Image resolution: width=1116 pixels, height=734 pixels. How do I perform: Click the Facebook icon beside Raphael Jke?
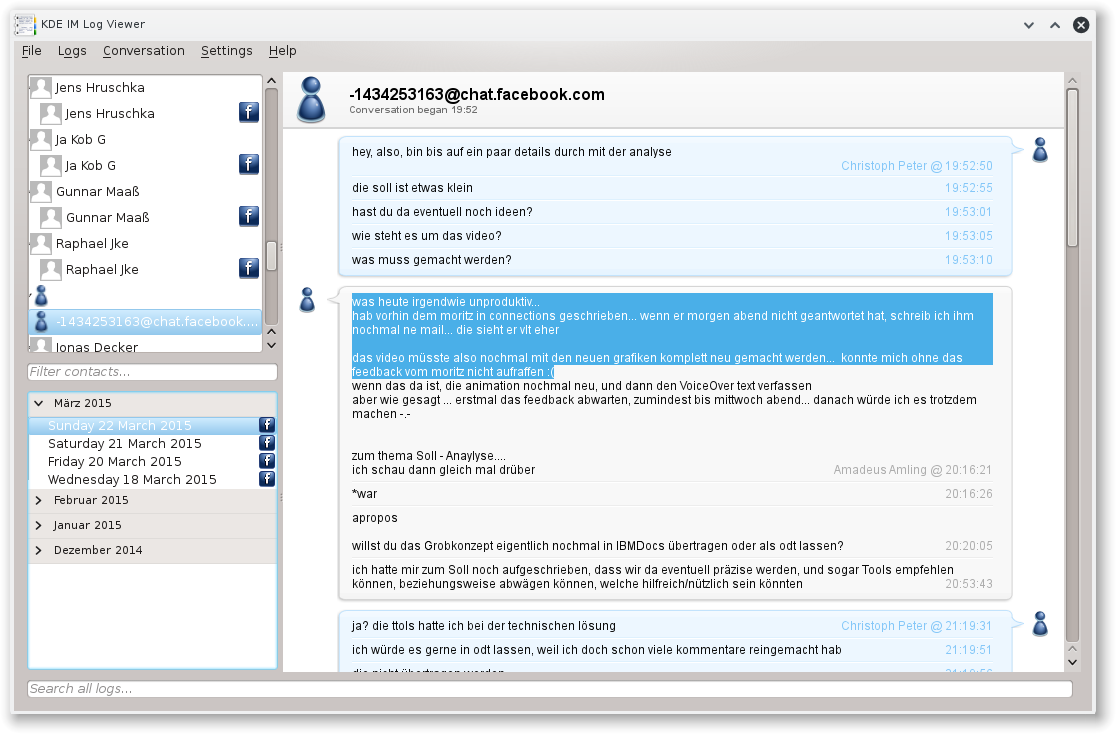248,268
